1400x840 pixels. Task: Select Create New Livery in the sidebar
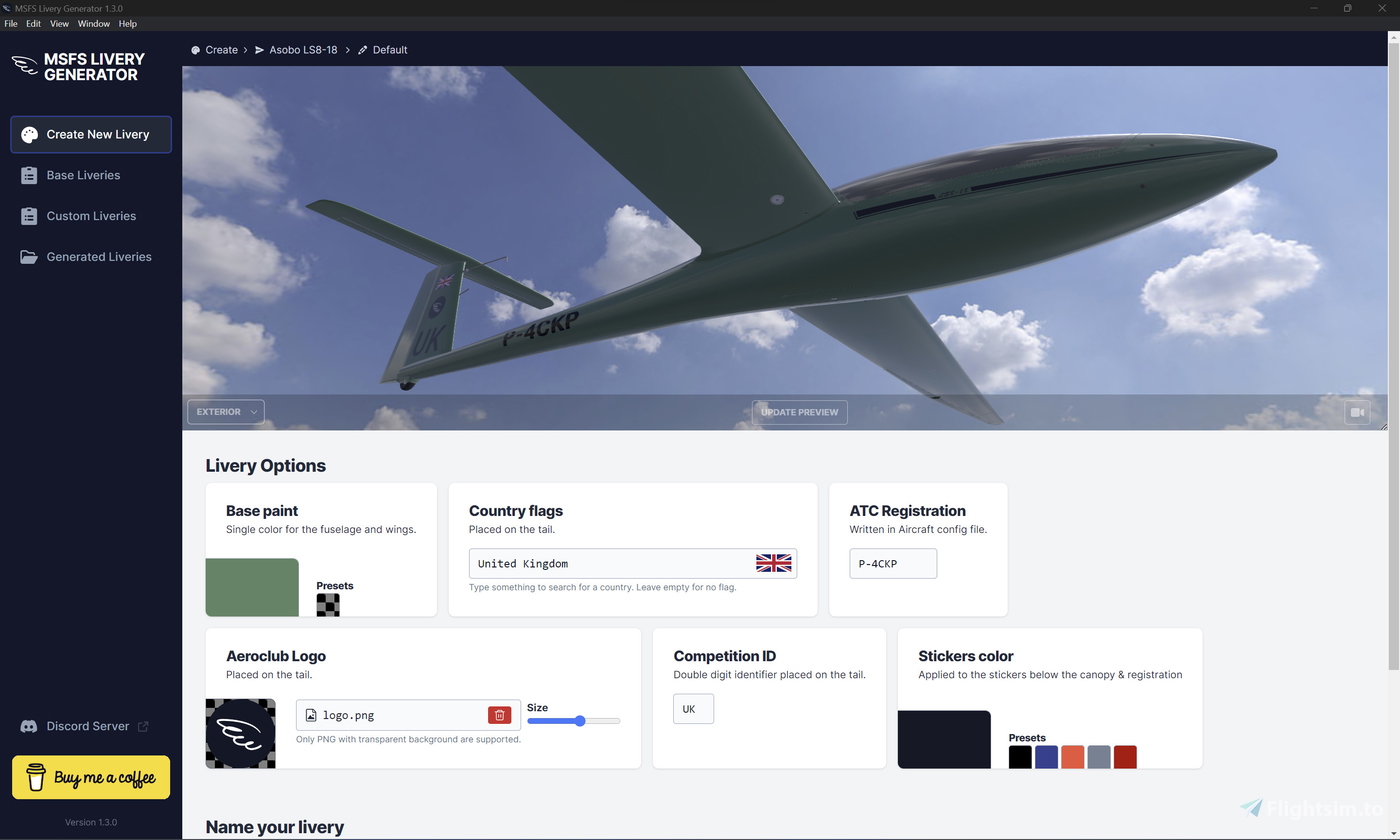pos(90,133)
